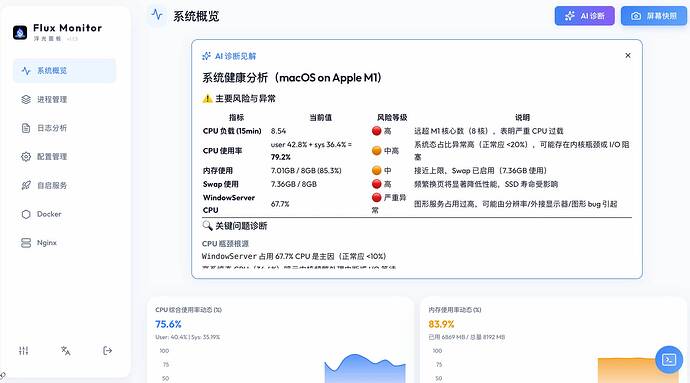The width and height of the screenshot is (690, 383).
Task: Click the CPU 综合使用率动态 chart title
Action: [x=188, y=310]
